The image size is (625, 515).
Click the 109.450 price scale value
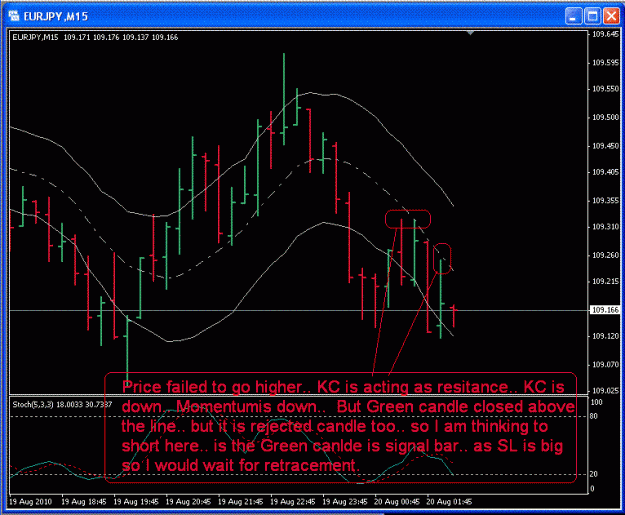[605, 146]
